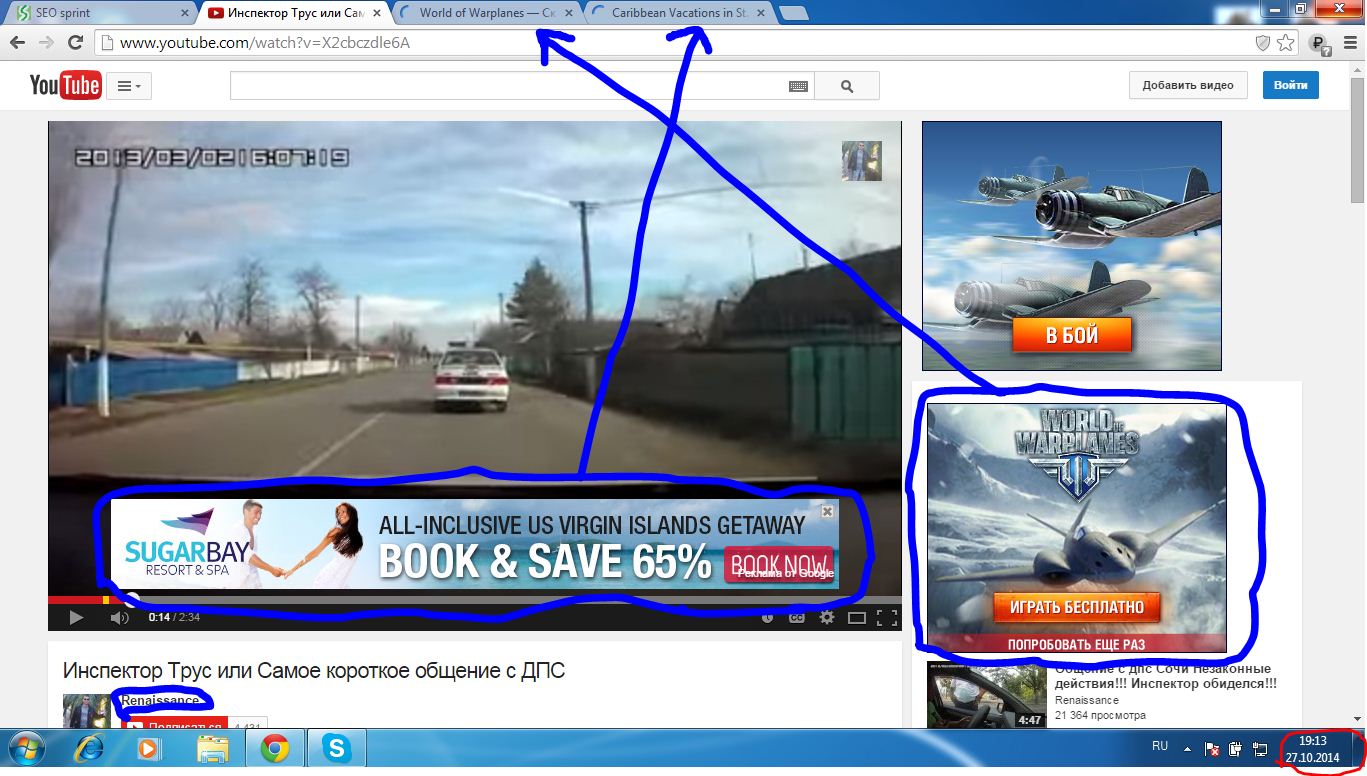
Task: Click the shield icon in address bar
Action: tap(1264, 43)
